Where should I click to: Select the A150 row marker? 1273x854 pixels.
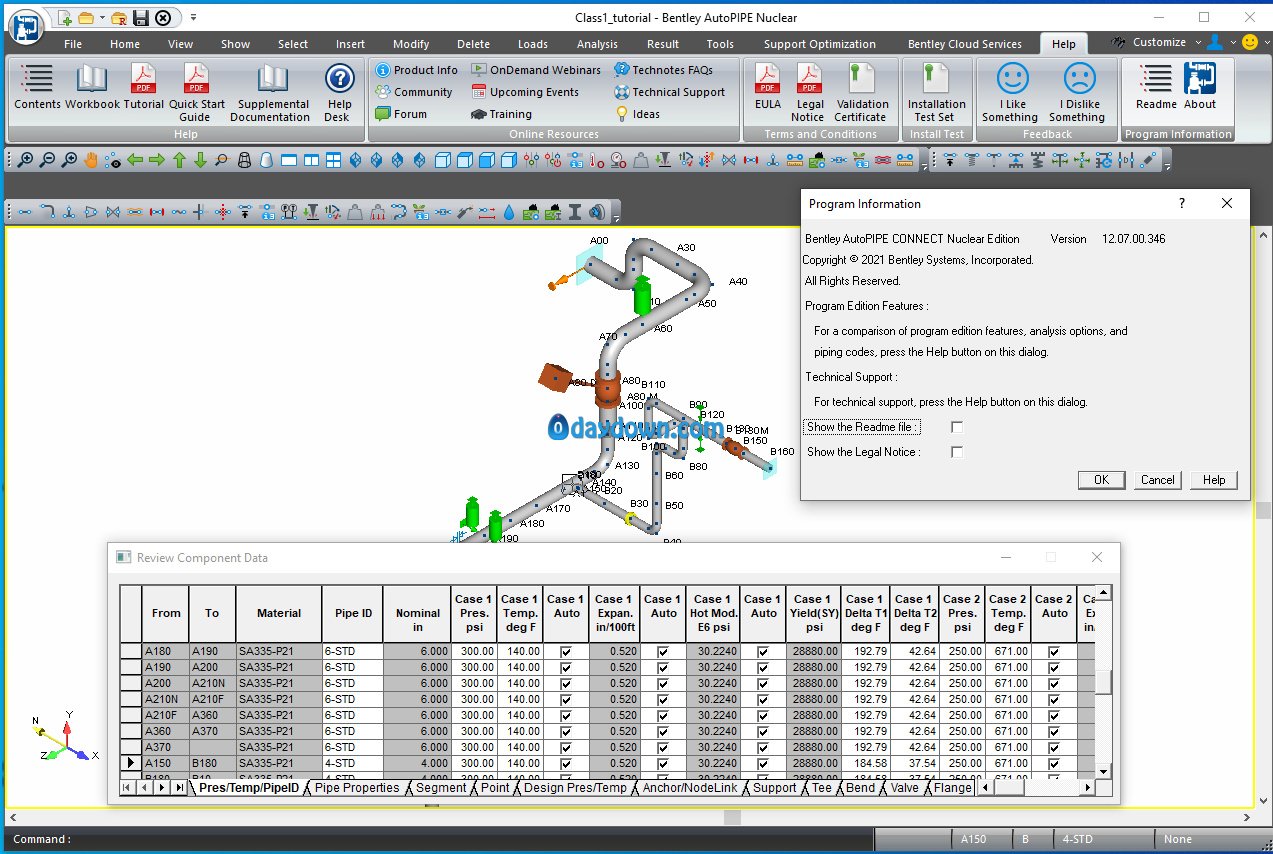[131, 763]
